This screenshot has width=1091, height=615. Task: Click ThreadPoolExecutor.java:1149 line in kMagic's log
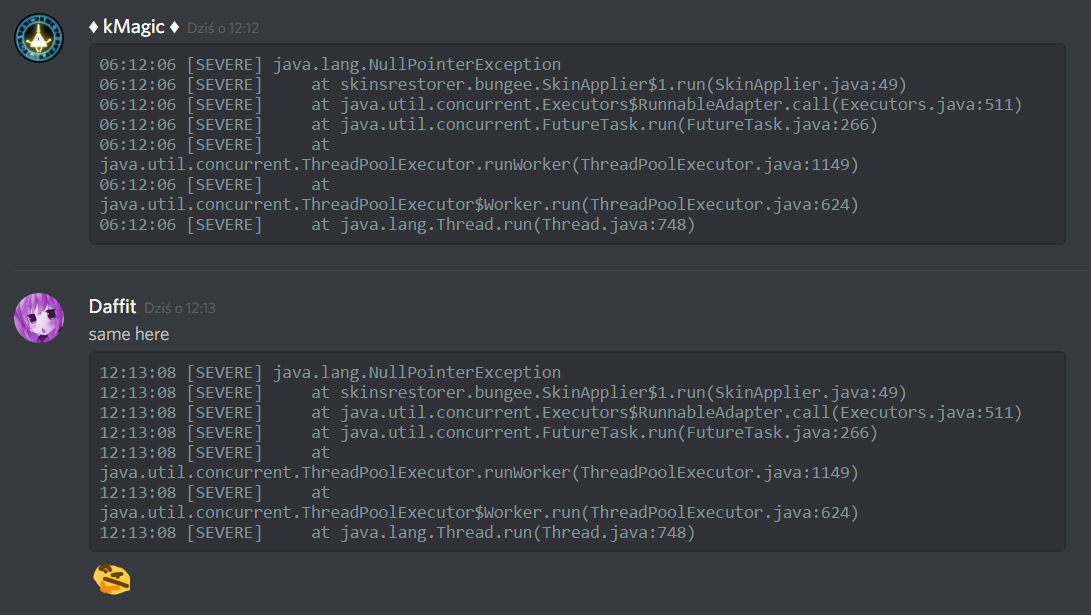coord(479,165)
